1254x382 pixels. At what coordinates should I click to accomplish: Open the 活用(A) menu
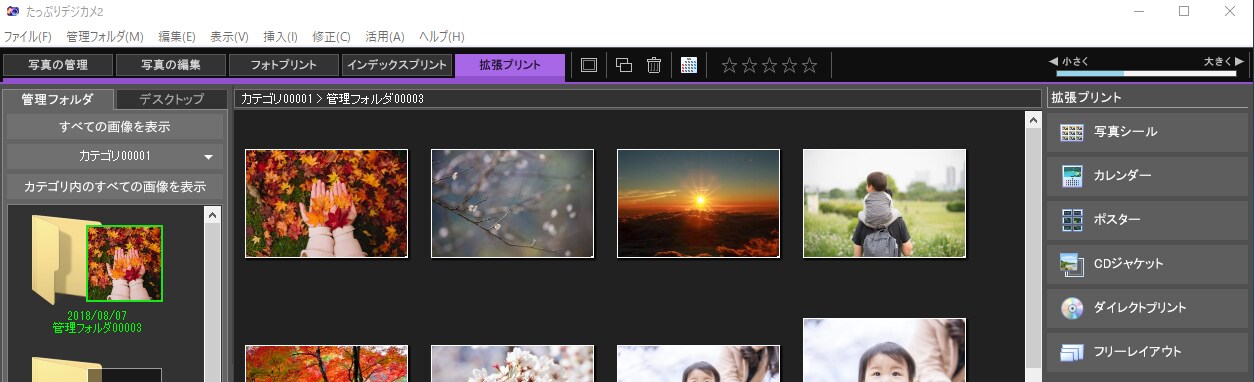coord(385,36)
